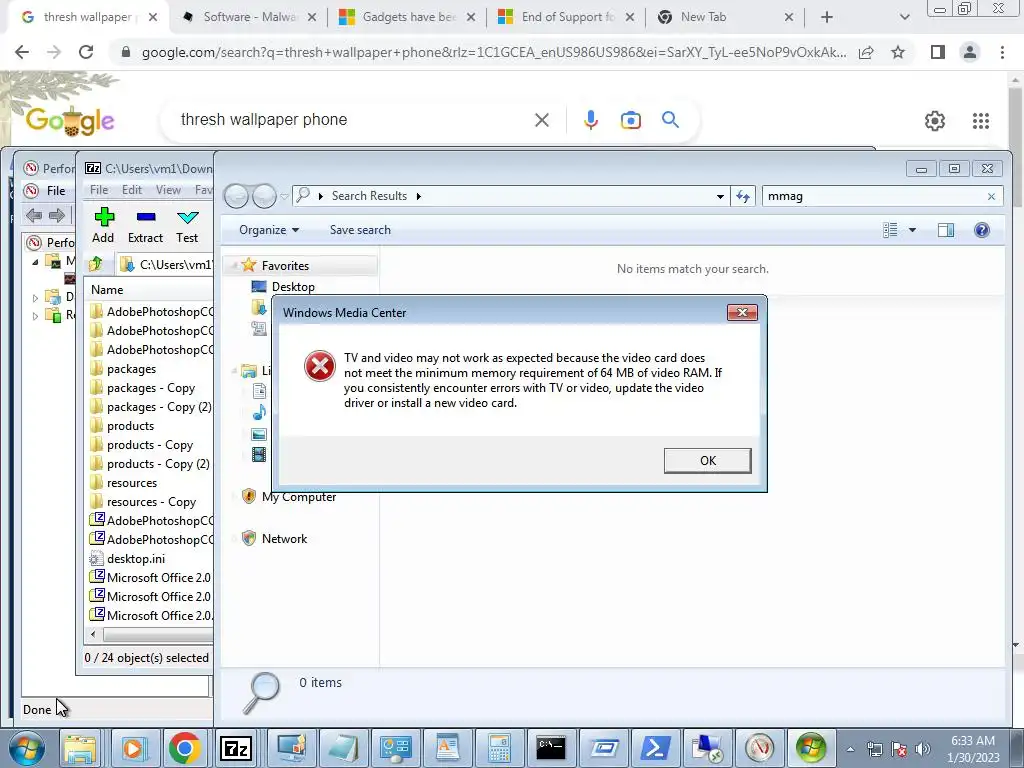Click 7-Zip horizontal scrollbar left arrow
Image resolution: width=1024 pixels, height=768 pixels.
[93, 634]
